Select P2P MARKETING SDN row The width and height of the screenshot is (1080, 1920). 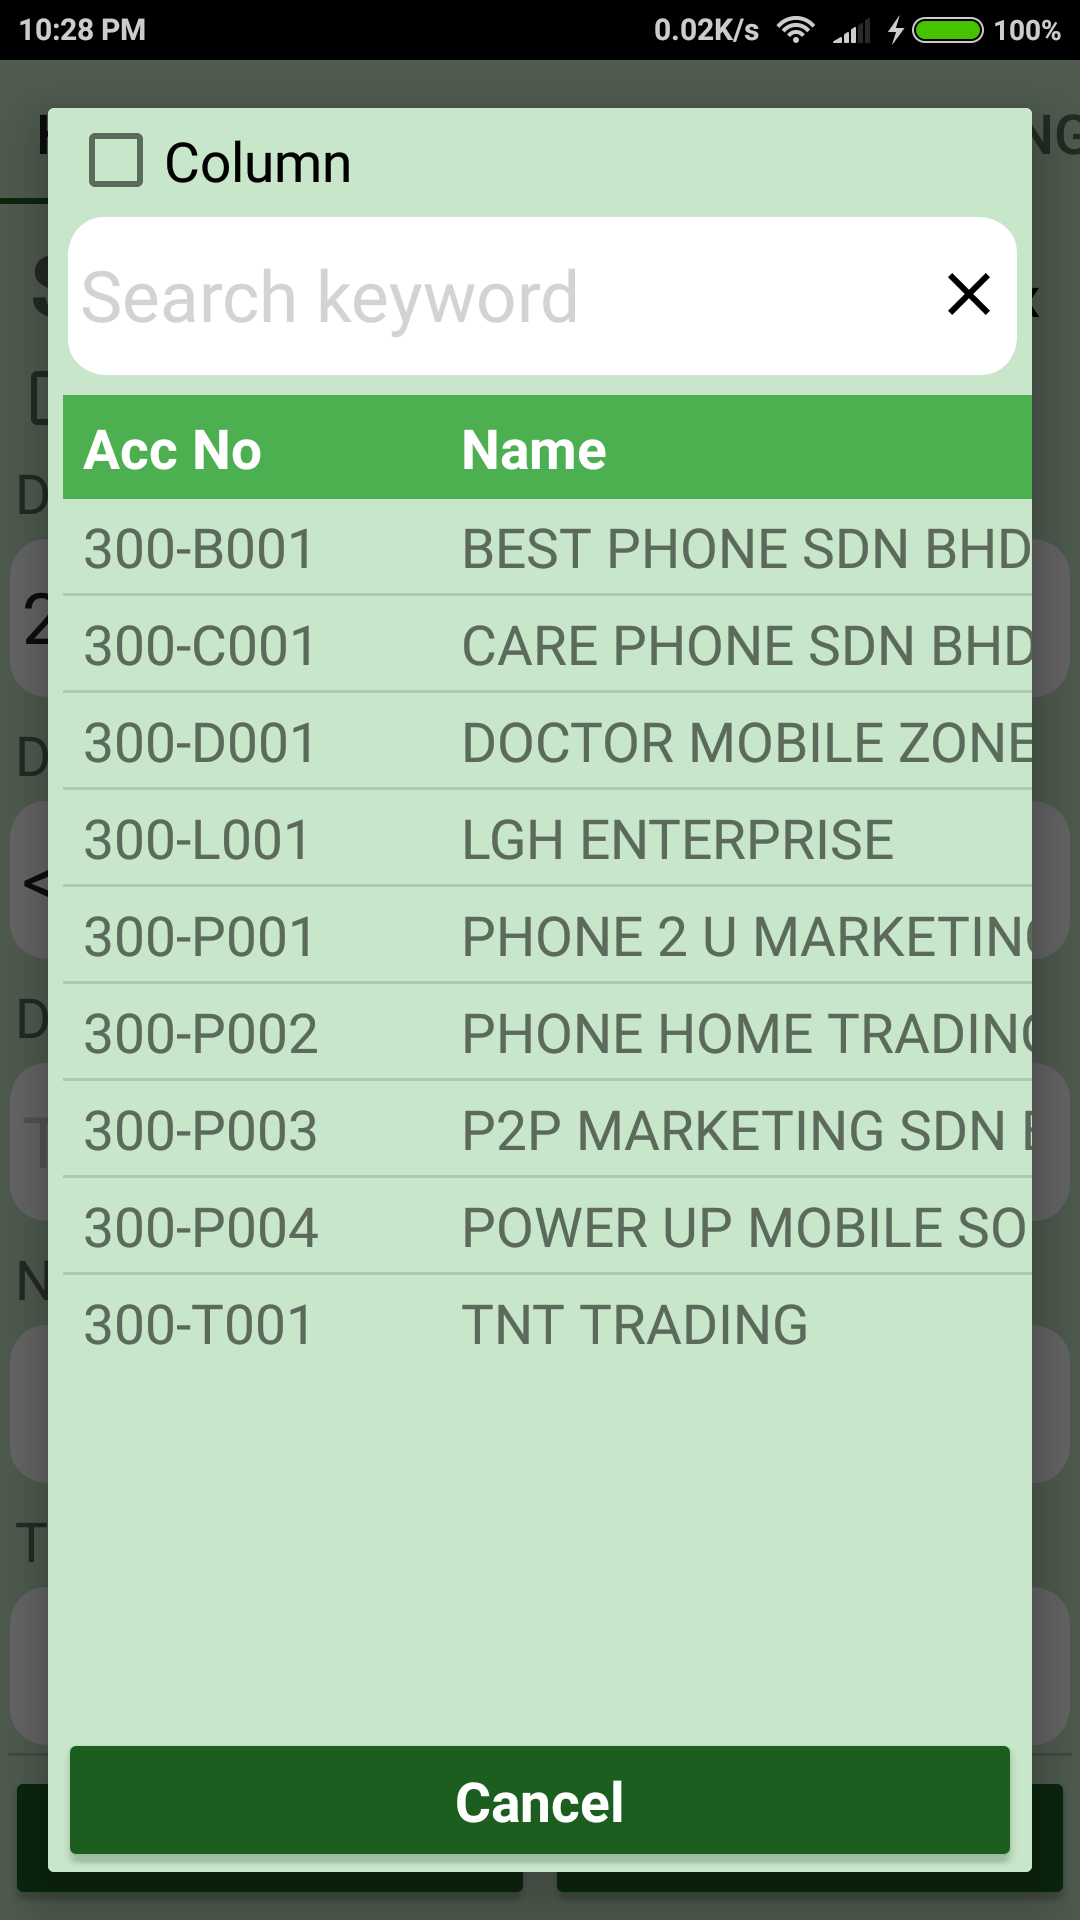pos(547,1131)
